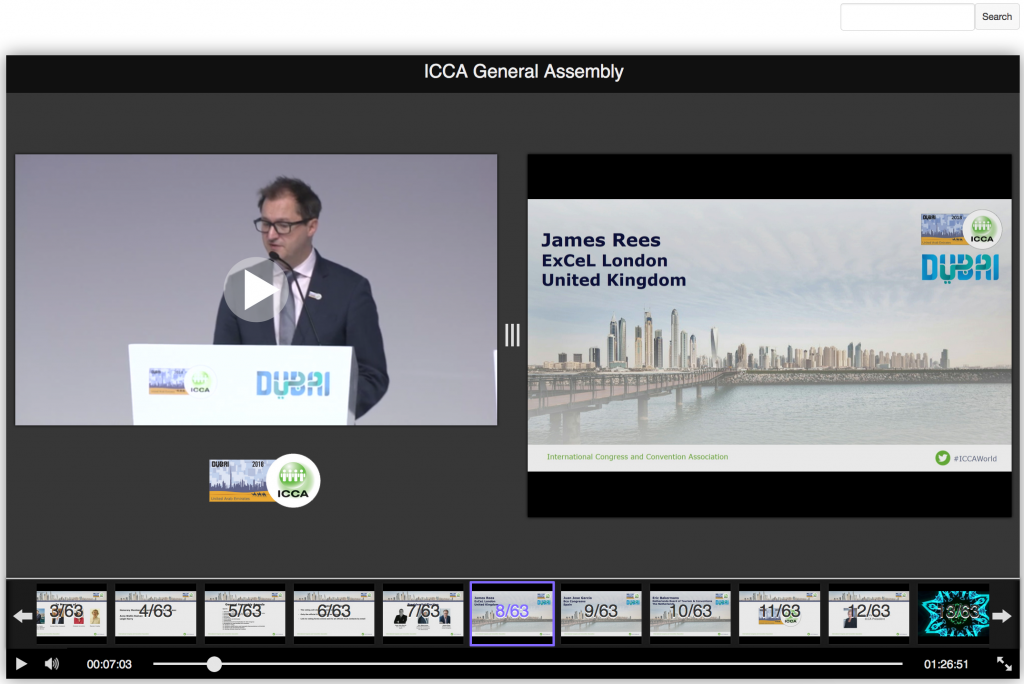This screenshot has height=684, width=1024.
Task: Click the International Congress and Convention Association text
Action: coord(637,457)
